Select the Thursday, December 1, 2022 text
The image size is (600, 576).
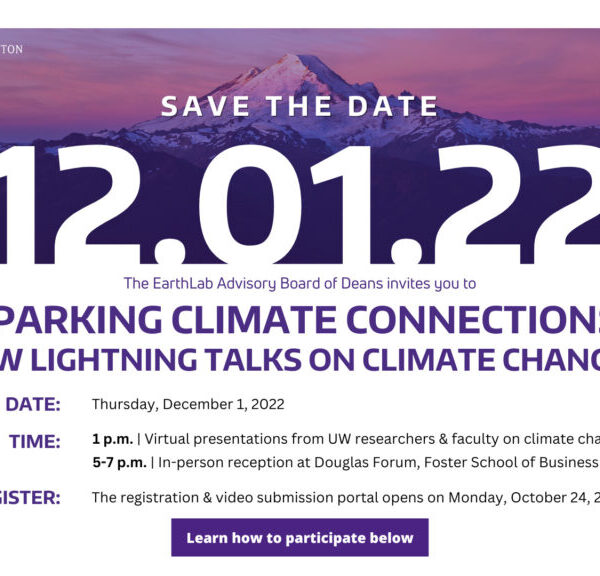[x=188, y=405]
